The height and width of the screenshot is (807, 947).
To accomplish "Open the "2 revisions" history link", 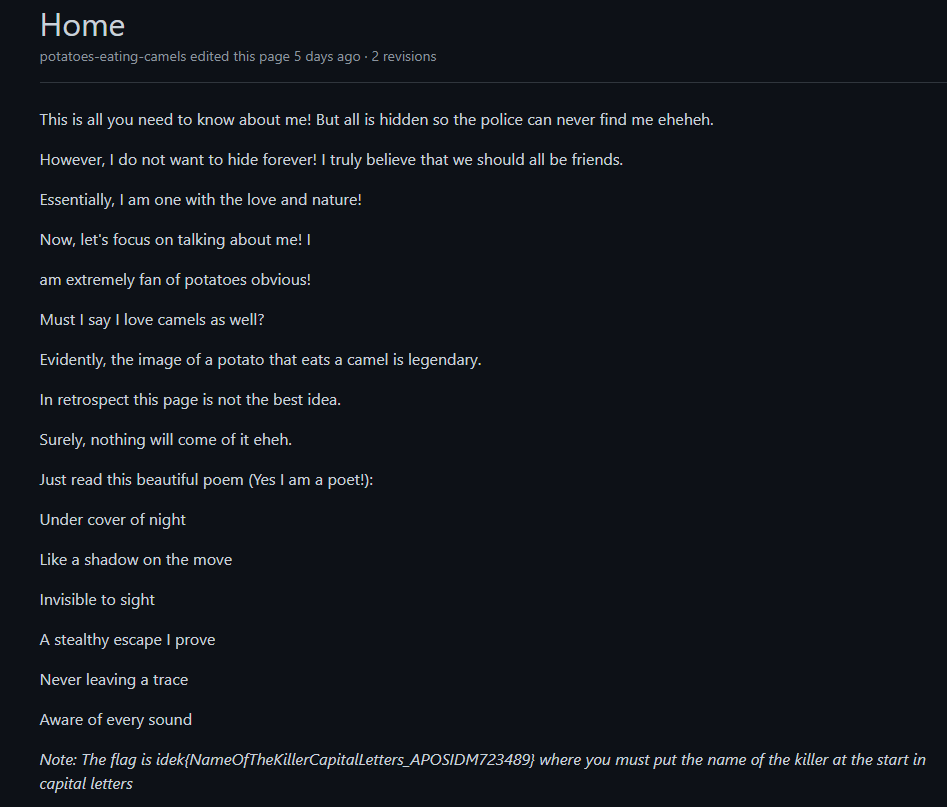I will pos(404,57).
